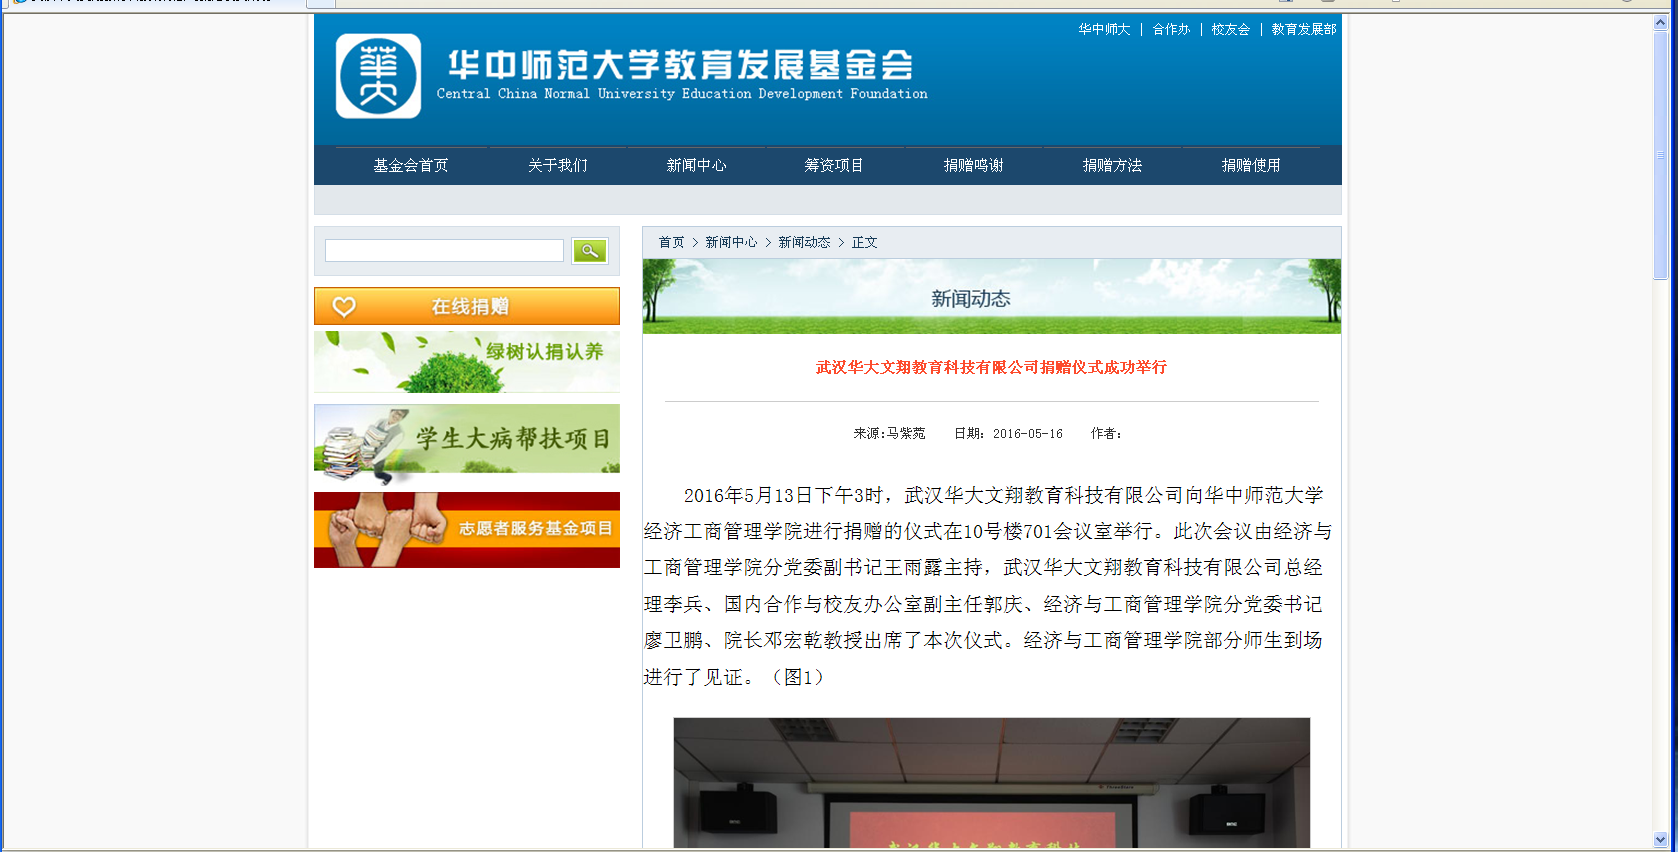The height and width of the screenshot is (852, 1678).
Task: Click the red article title headline
Action: 991,368
